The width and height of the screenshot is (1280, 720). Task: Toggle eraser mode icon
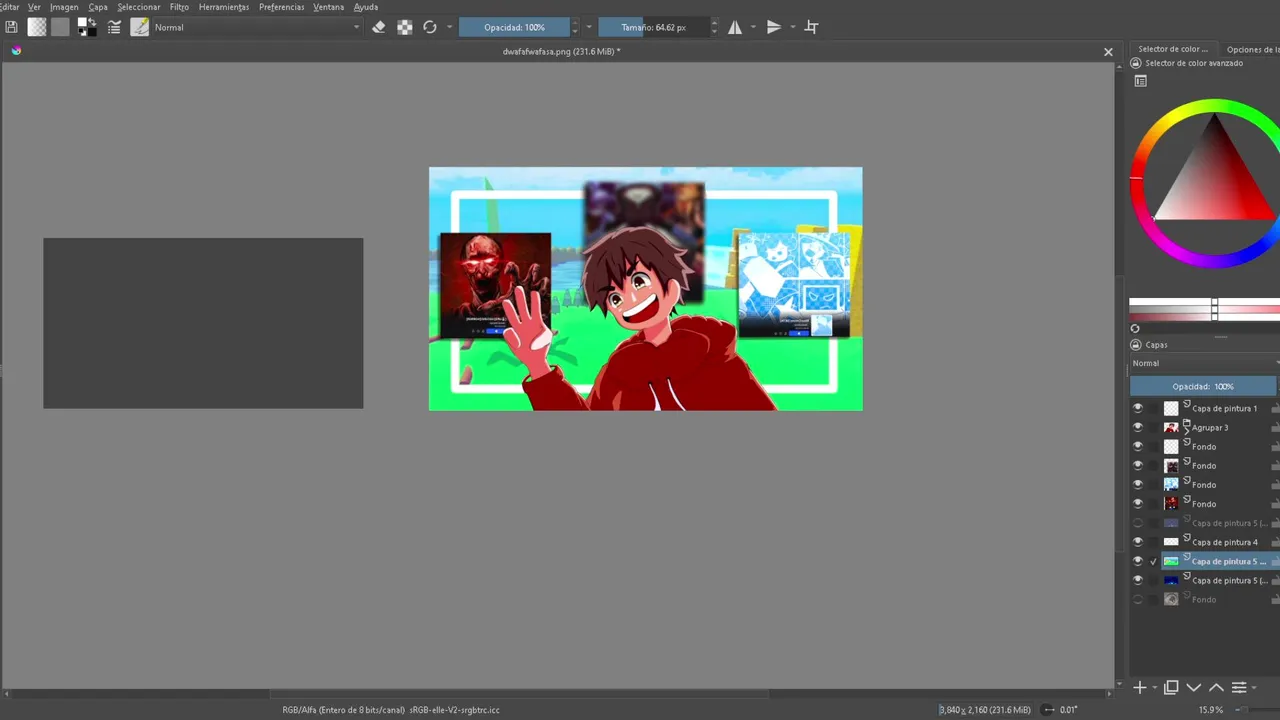pos(379,27)
